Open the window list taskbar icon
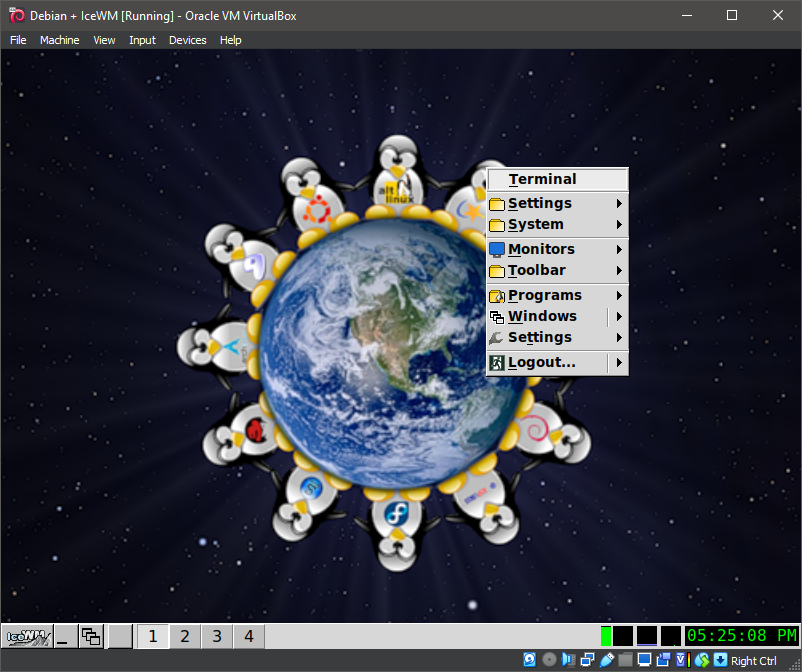This screenshot has width=802, height=672. (x=92, y=636)
